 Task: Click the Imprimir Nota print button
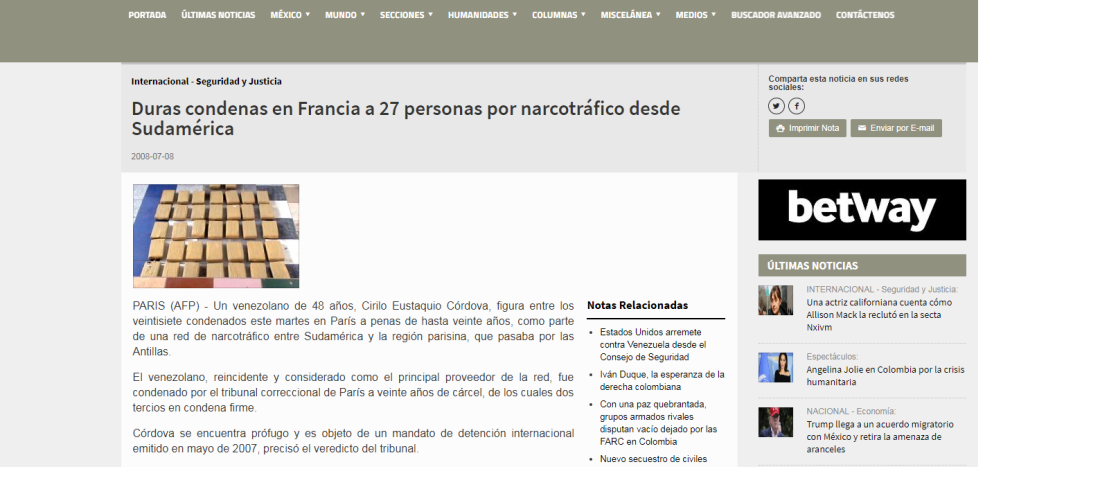[x=807, y=129]
